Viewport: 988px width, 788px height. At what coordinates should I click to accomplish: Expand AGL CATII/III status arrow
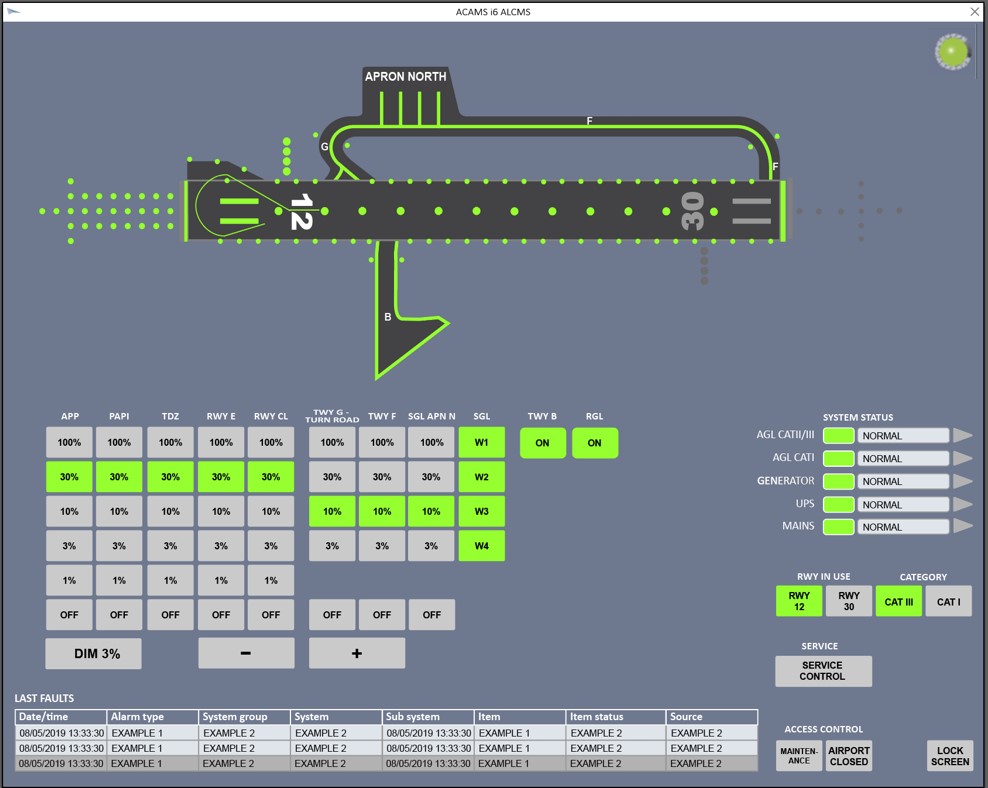point(962,436)
